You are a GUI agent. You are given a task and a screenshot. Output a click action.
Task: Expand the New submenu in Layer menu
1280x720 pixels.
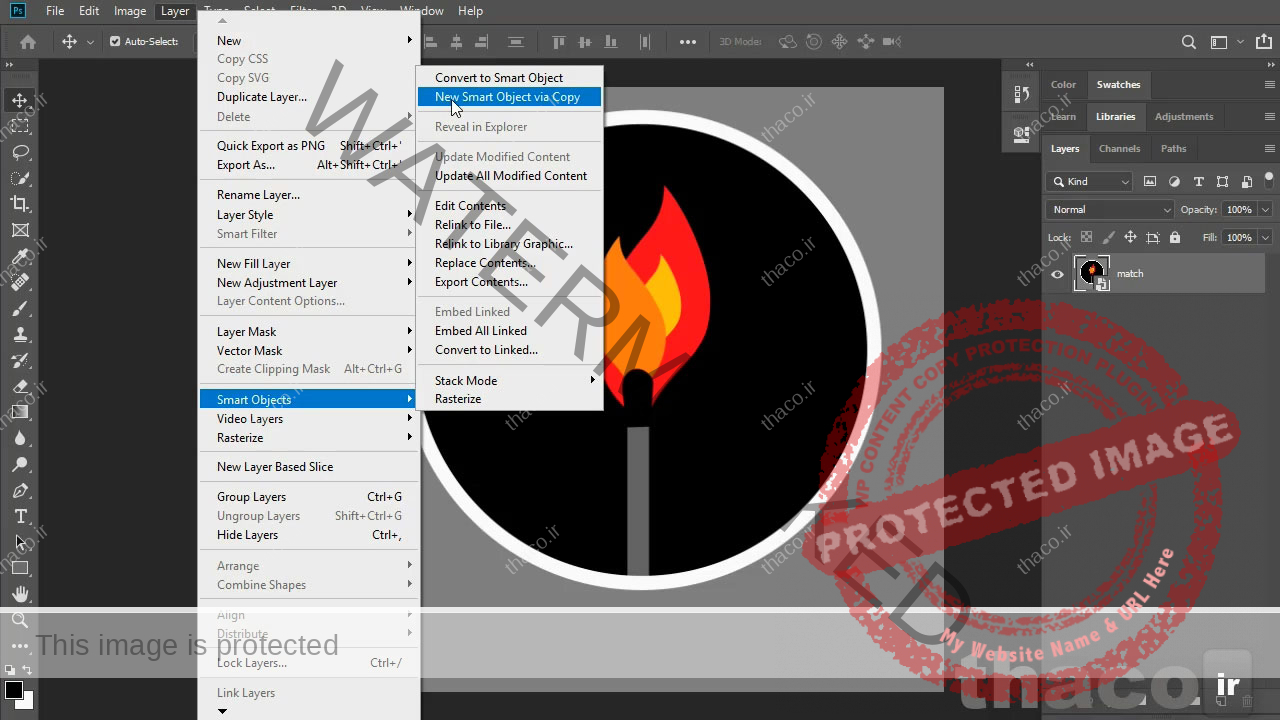310,41
